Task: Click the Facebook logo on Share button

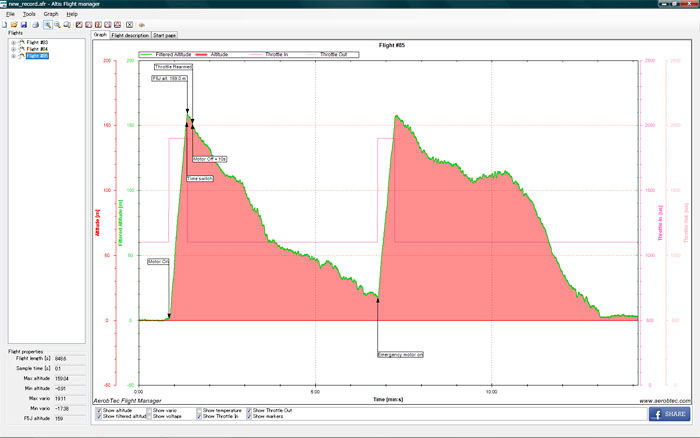Action: point(657,414)
